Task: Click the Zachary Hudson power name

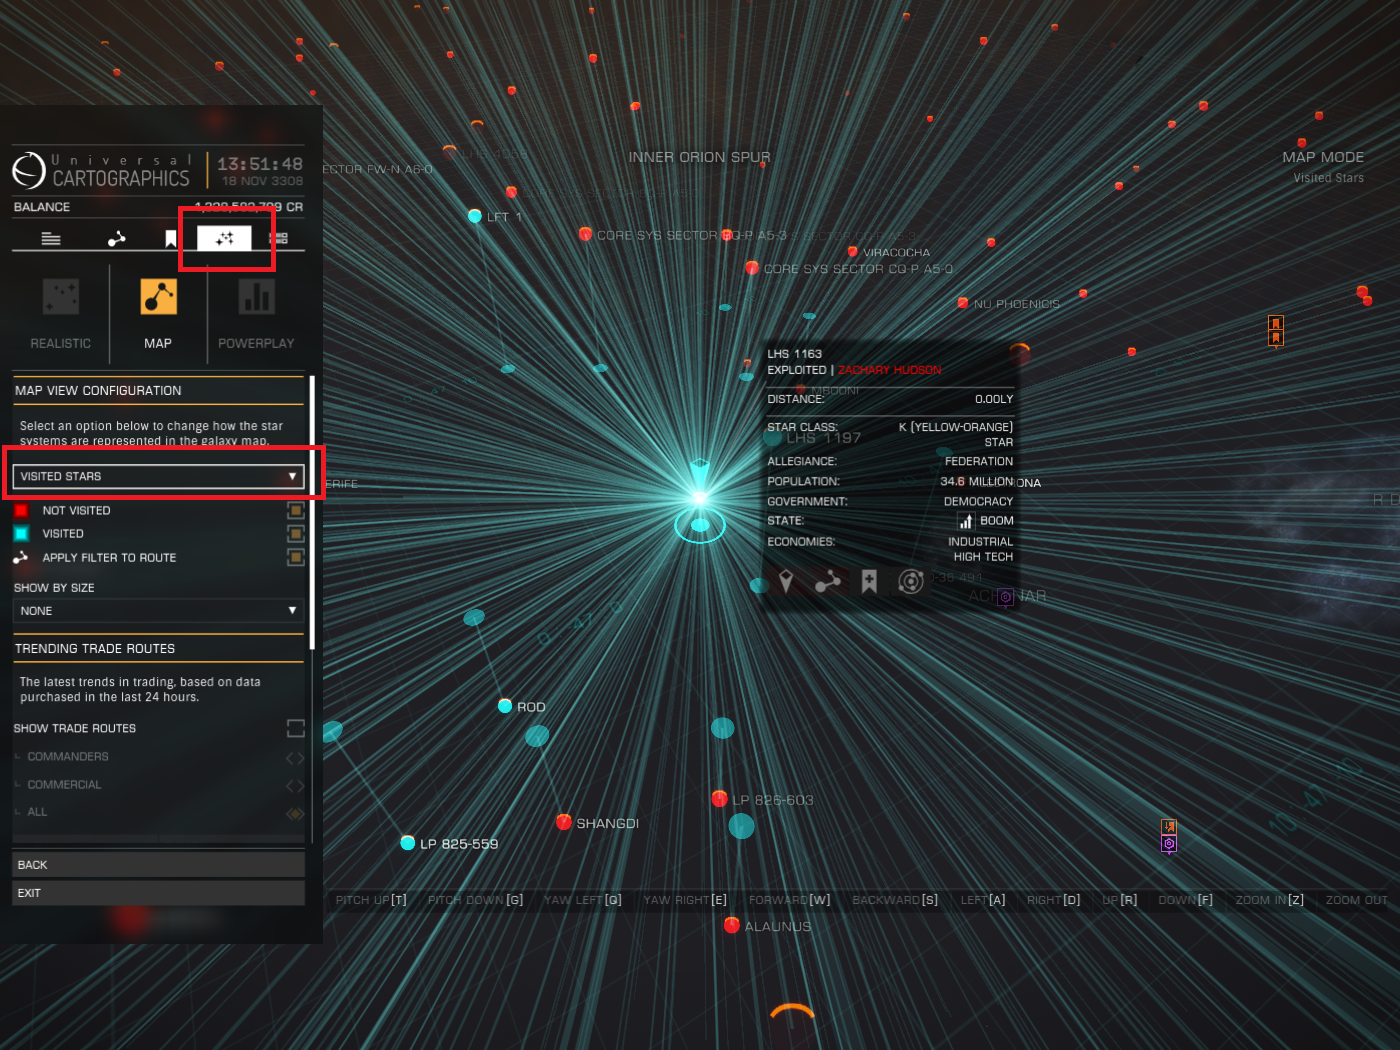Action: coord(890,370)
